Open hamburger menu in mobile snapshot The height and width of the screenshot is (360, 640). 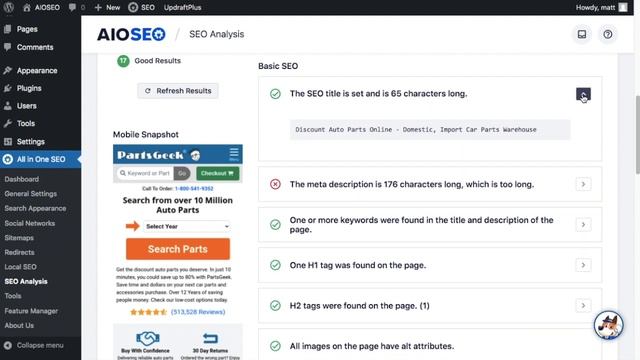pos(234,154)
